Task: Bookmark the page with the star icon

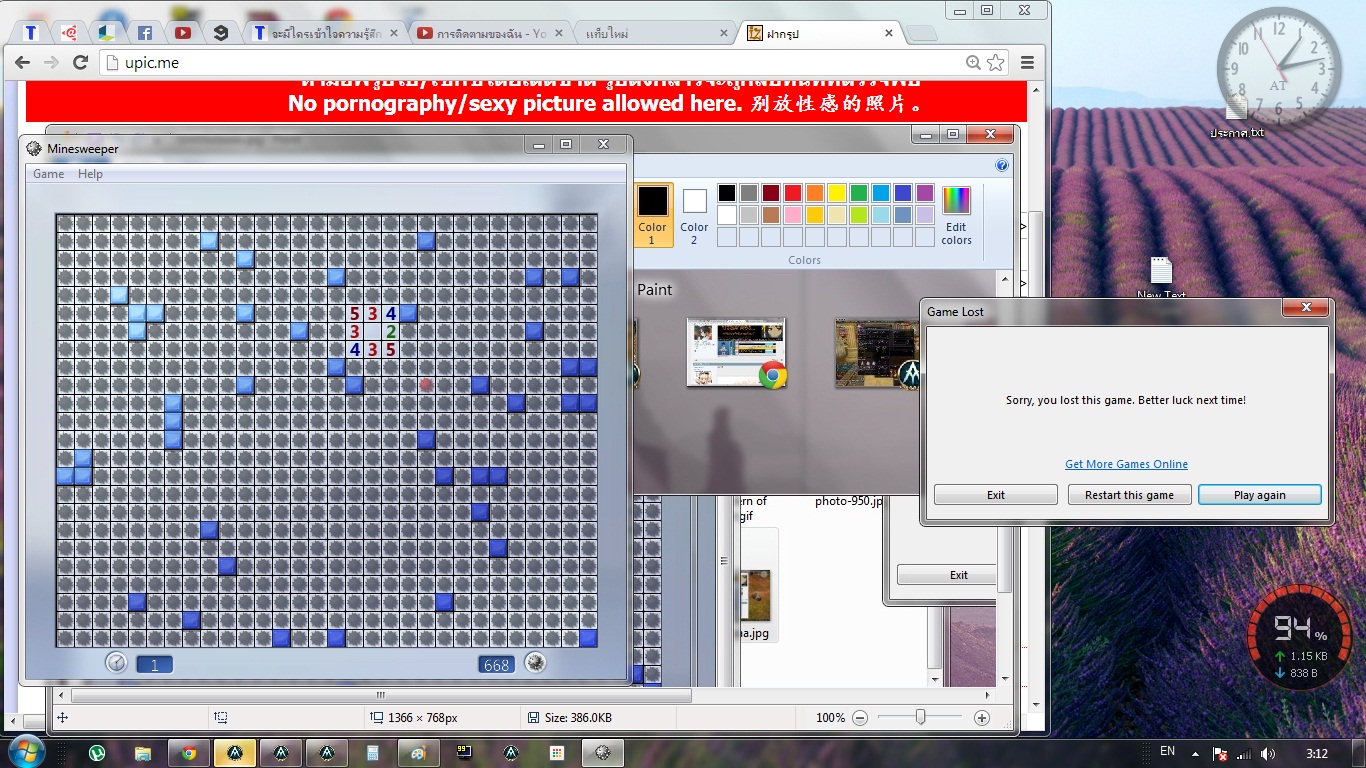Action: (x=996, y=63)
